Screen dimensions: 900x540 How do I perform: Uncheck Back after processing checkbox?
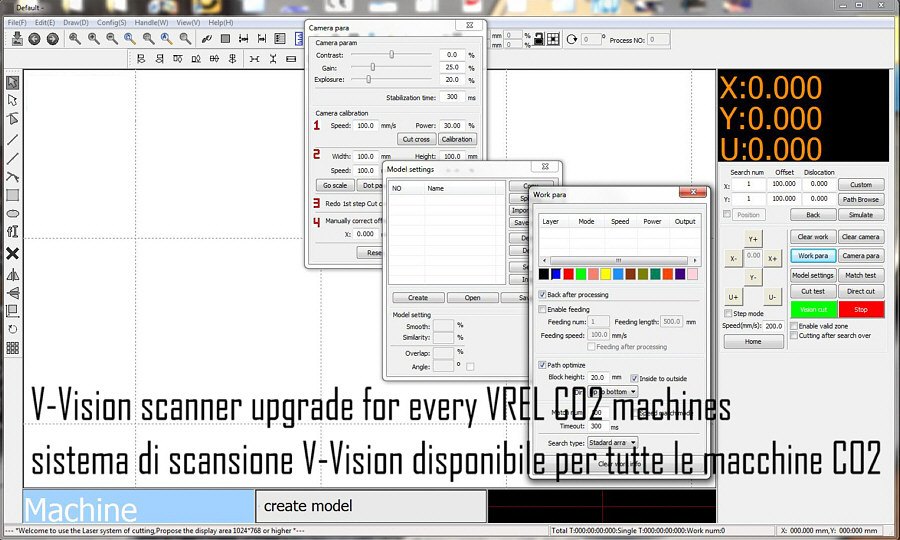click(x=542, y=294)
